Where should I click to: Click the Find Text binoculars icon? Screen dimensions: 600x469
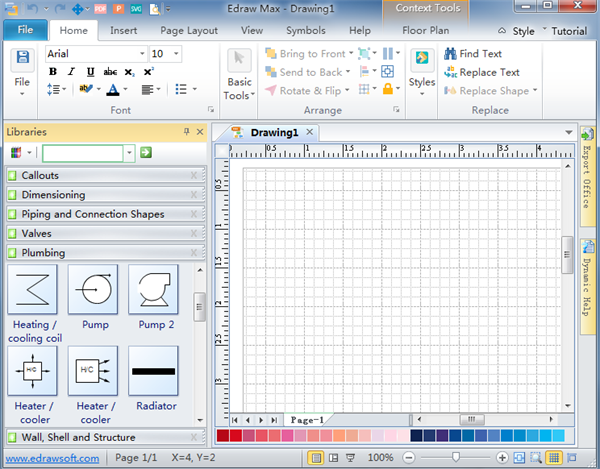[449, 54]
